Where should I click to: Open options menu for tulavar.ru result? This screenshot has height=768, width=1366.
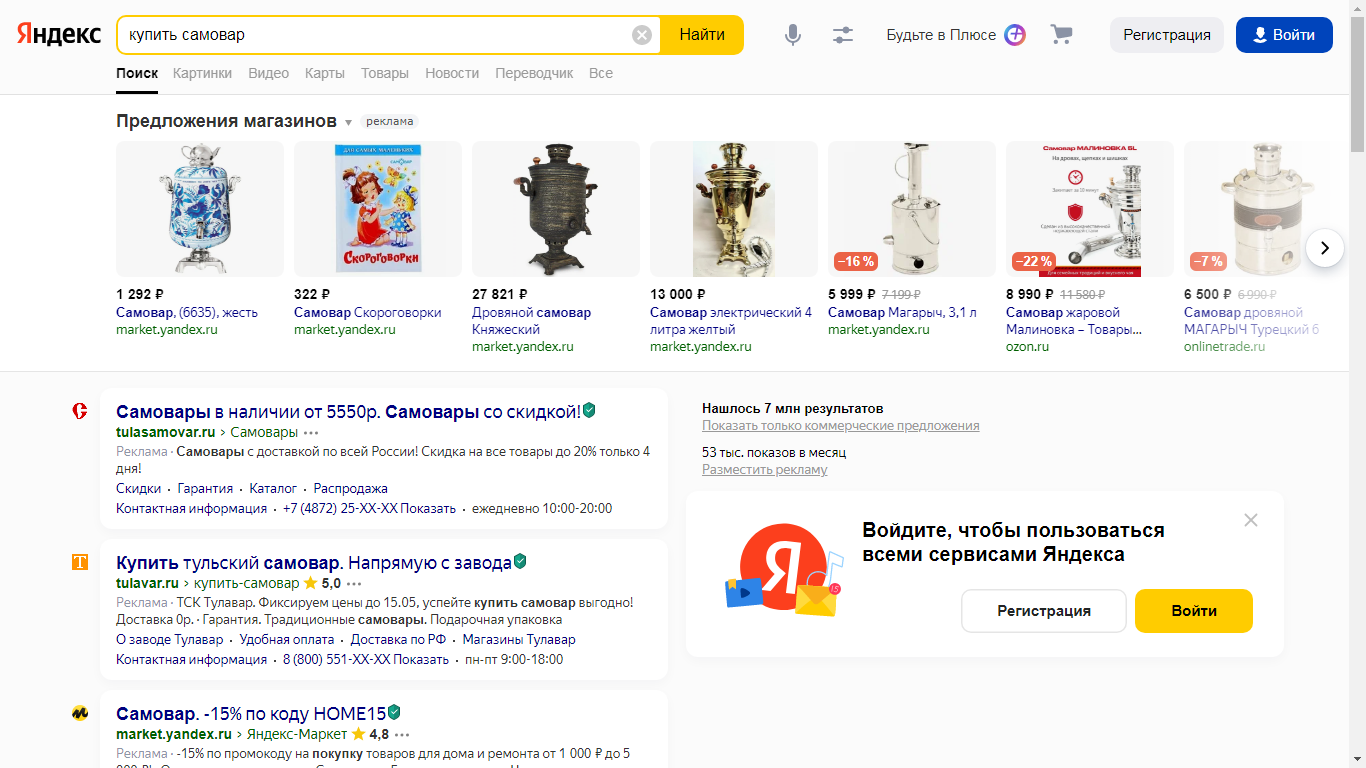[x=354, y=584]
